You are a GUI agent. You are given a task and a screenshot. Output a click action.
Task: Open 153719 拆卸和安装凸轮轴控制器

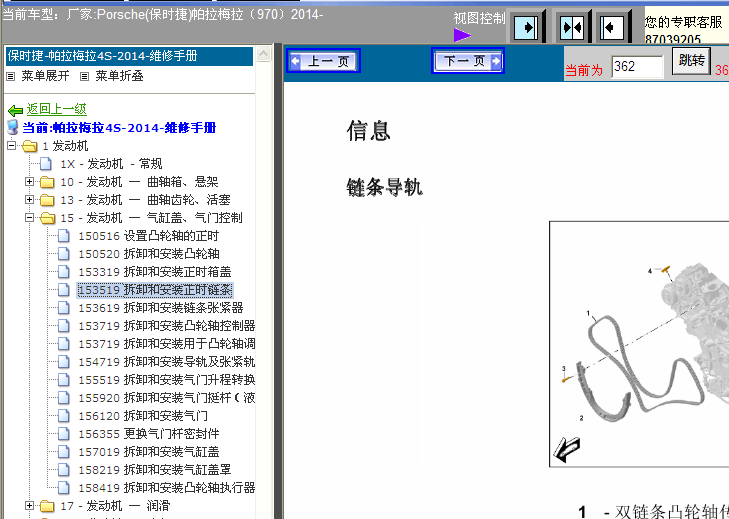click(x=166, y=326)
